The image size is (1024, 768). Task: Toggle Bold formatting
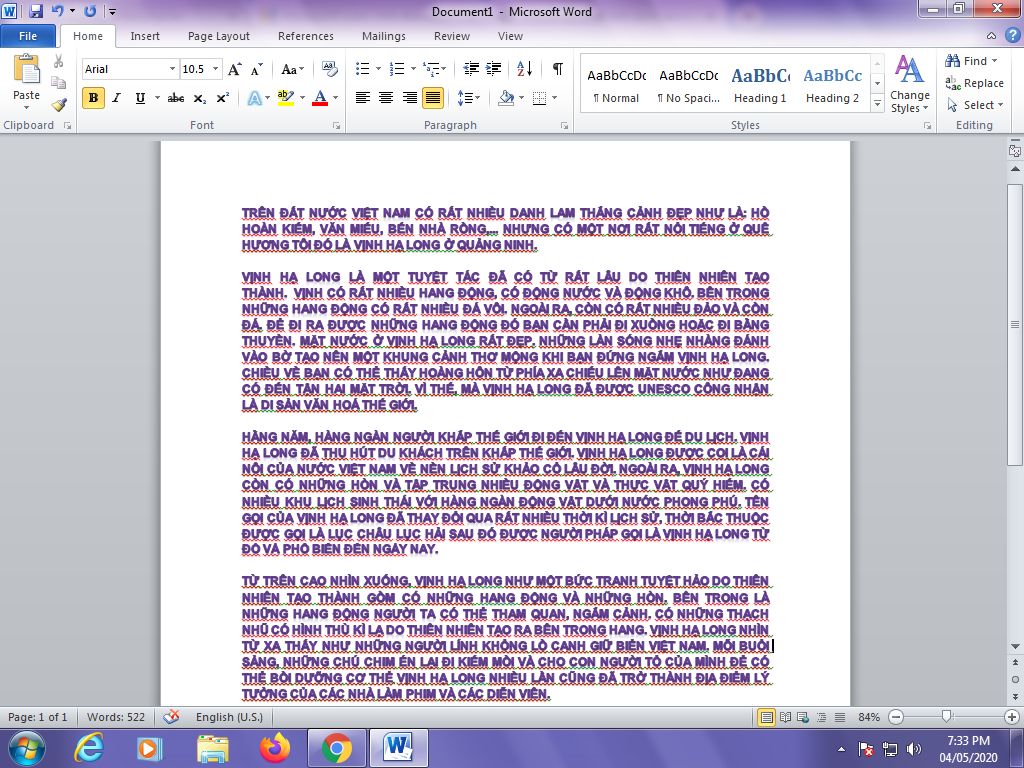click(x=93, y=98)
